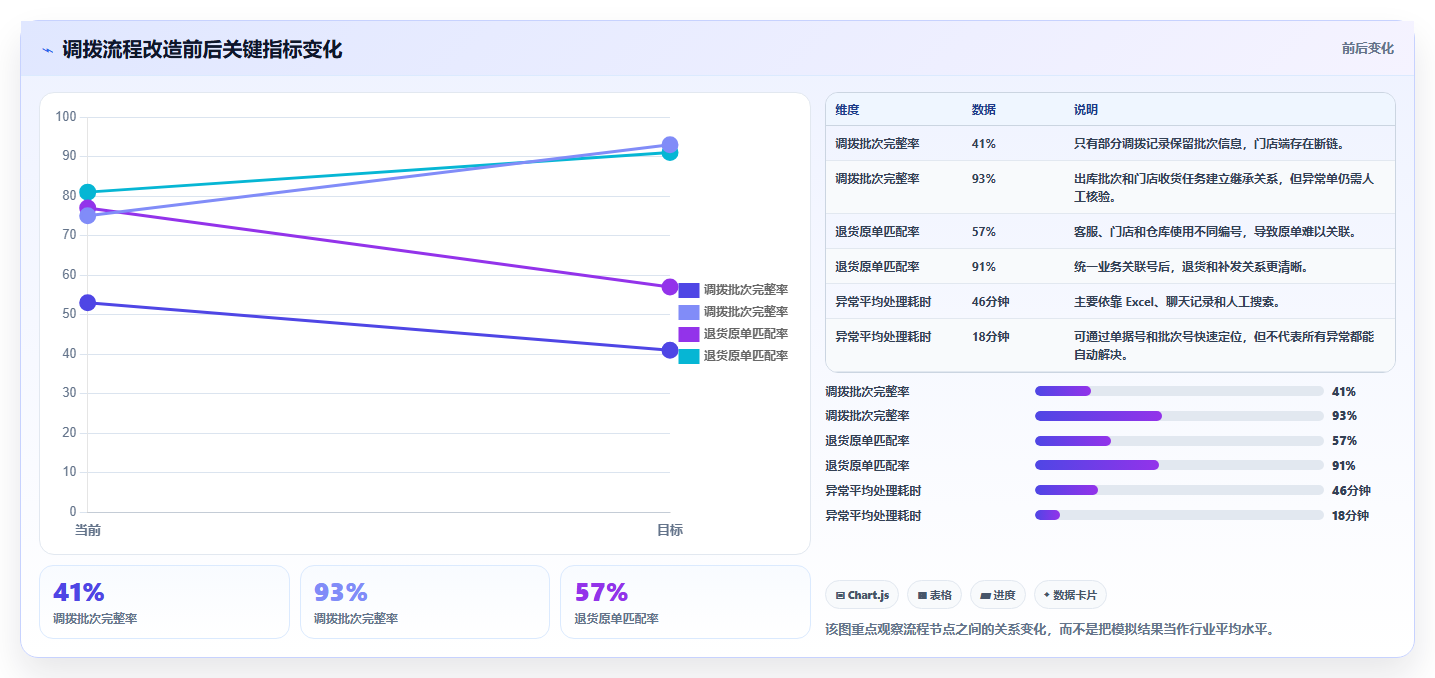
Task: Toggle the purple 退货原单匹配率 legend entry
Action: pyautogui.click(x=733, y=334)
